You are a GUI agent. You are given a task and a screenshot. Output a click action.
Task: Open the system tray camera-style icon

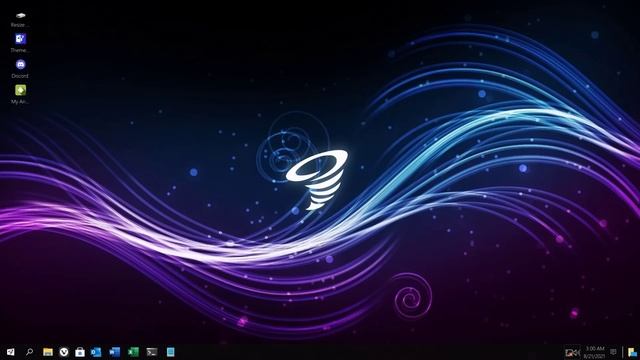click(572, 352)
